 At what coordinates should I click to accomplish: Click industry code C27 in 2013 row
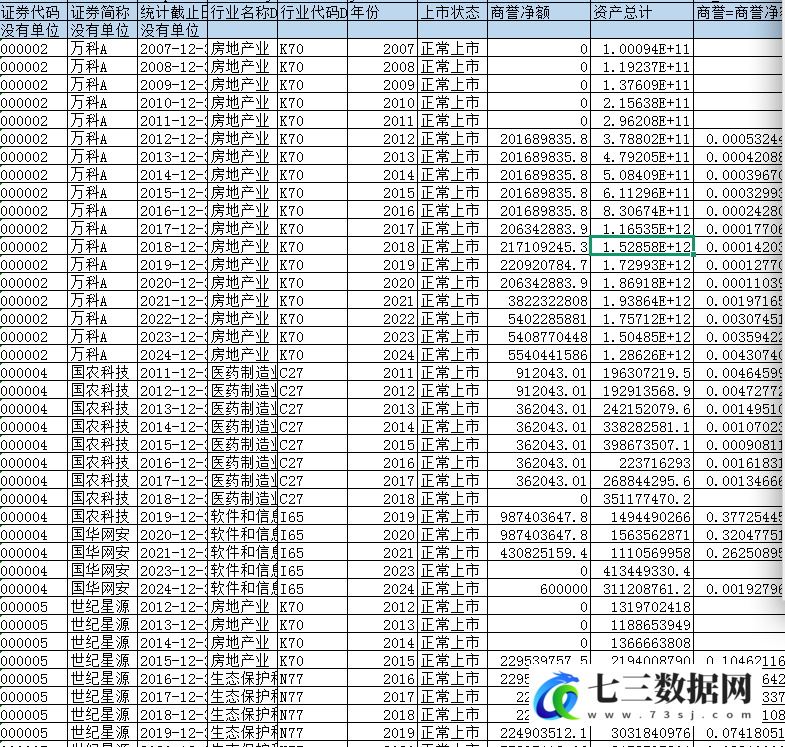[312, 409]
